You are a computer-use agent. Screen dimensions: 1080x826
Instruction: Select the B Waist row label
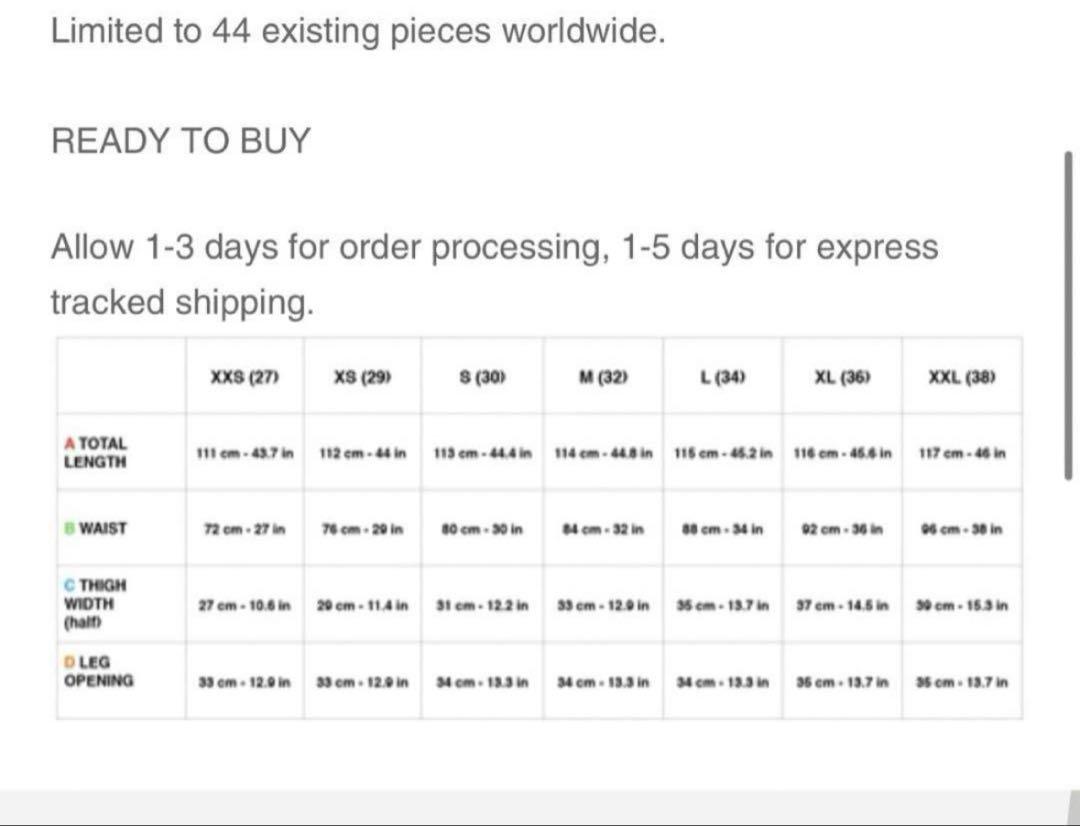(x=96, y=528)
